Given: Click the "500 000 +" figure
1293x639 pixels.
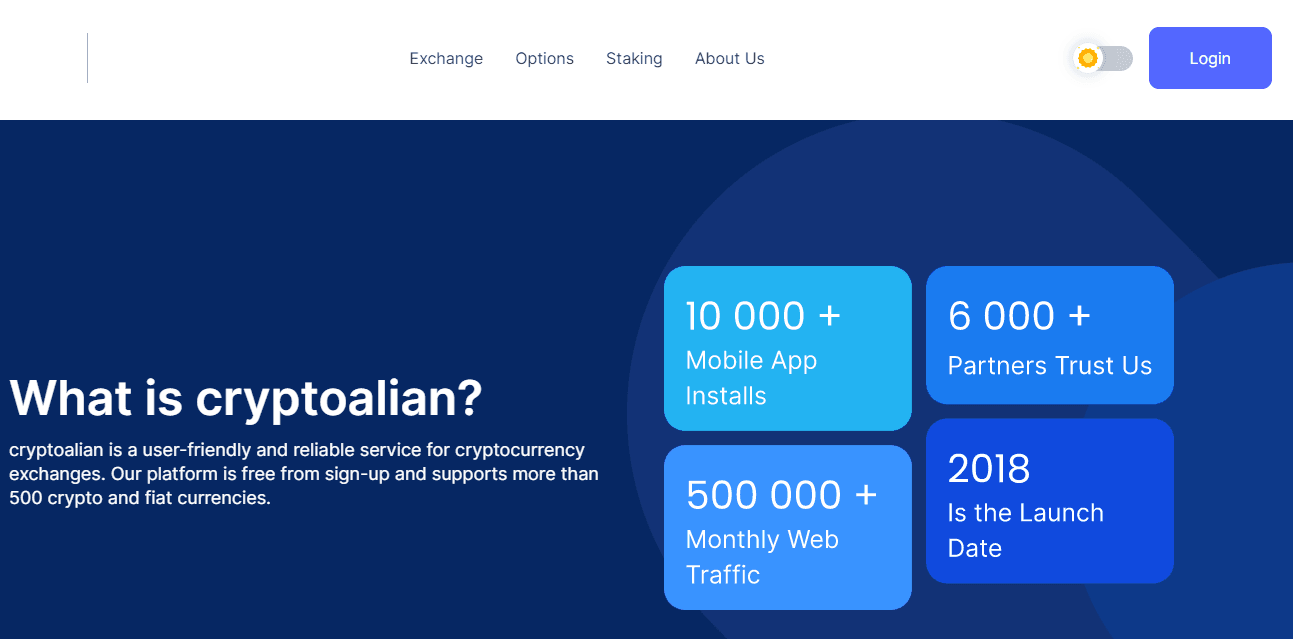Looking at the screenshot, I should pyautogui.click(x=781, y=495).
